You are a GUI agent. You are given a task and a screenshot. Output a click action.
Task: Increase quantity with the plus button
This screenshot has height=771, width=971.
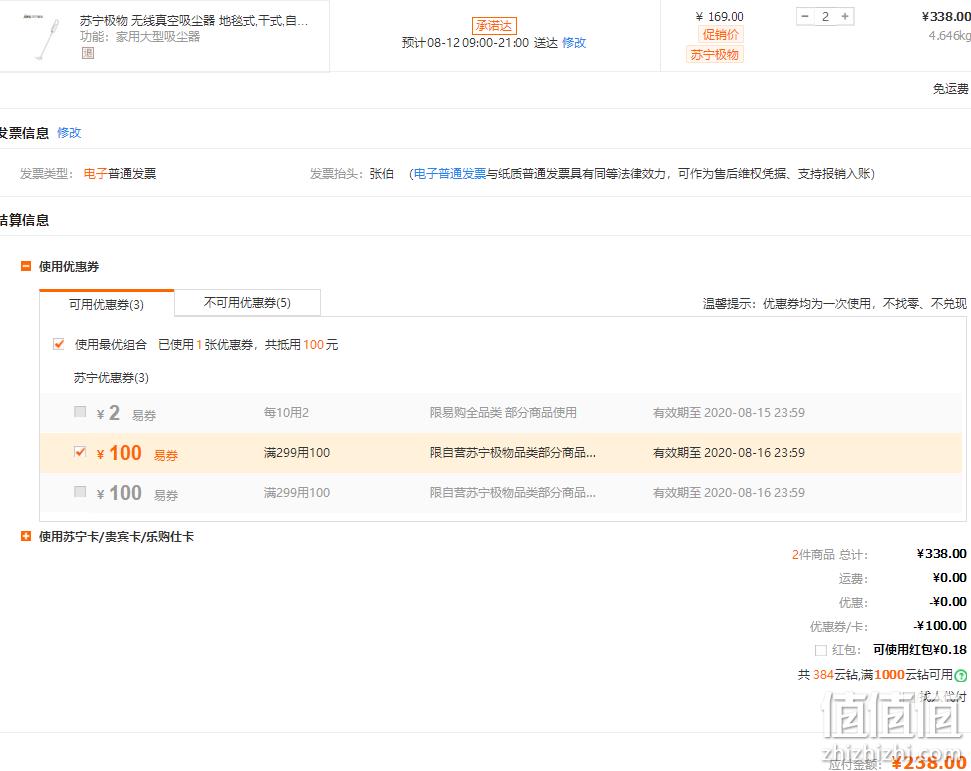click(x=845, y=17)
